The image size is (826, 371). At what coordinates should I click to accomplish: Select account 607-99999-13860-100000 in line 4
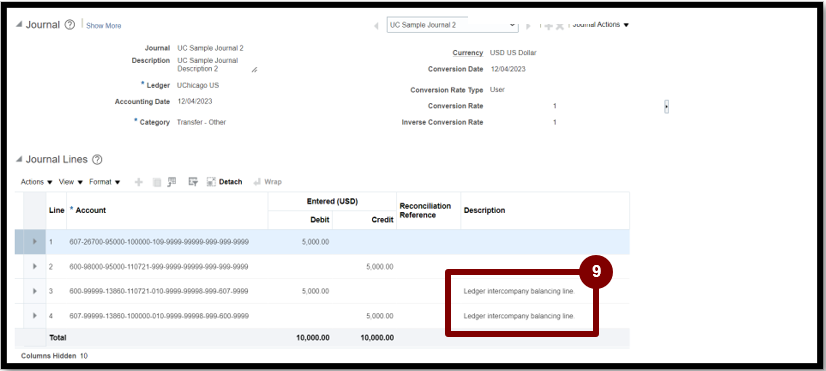tap(159, 316)
